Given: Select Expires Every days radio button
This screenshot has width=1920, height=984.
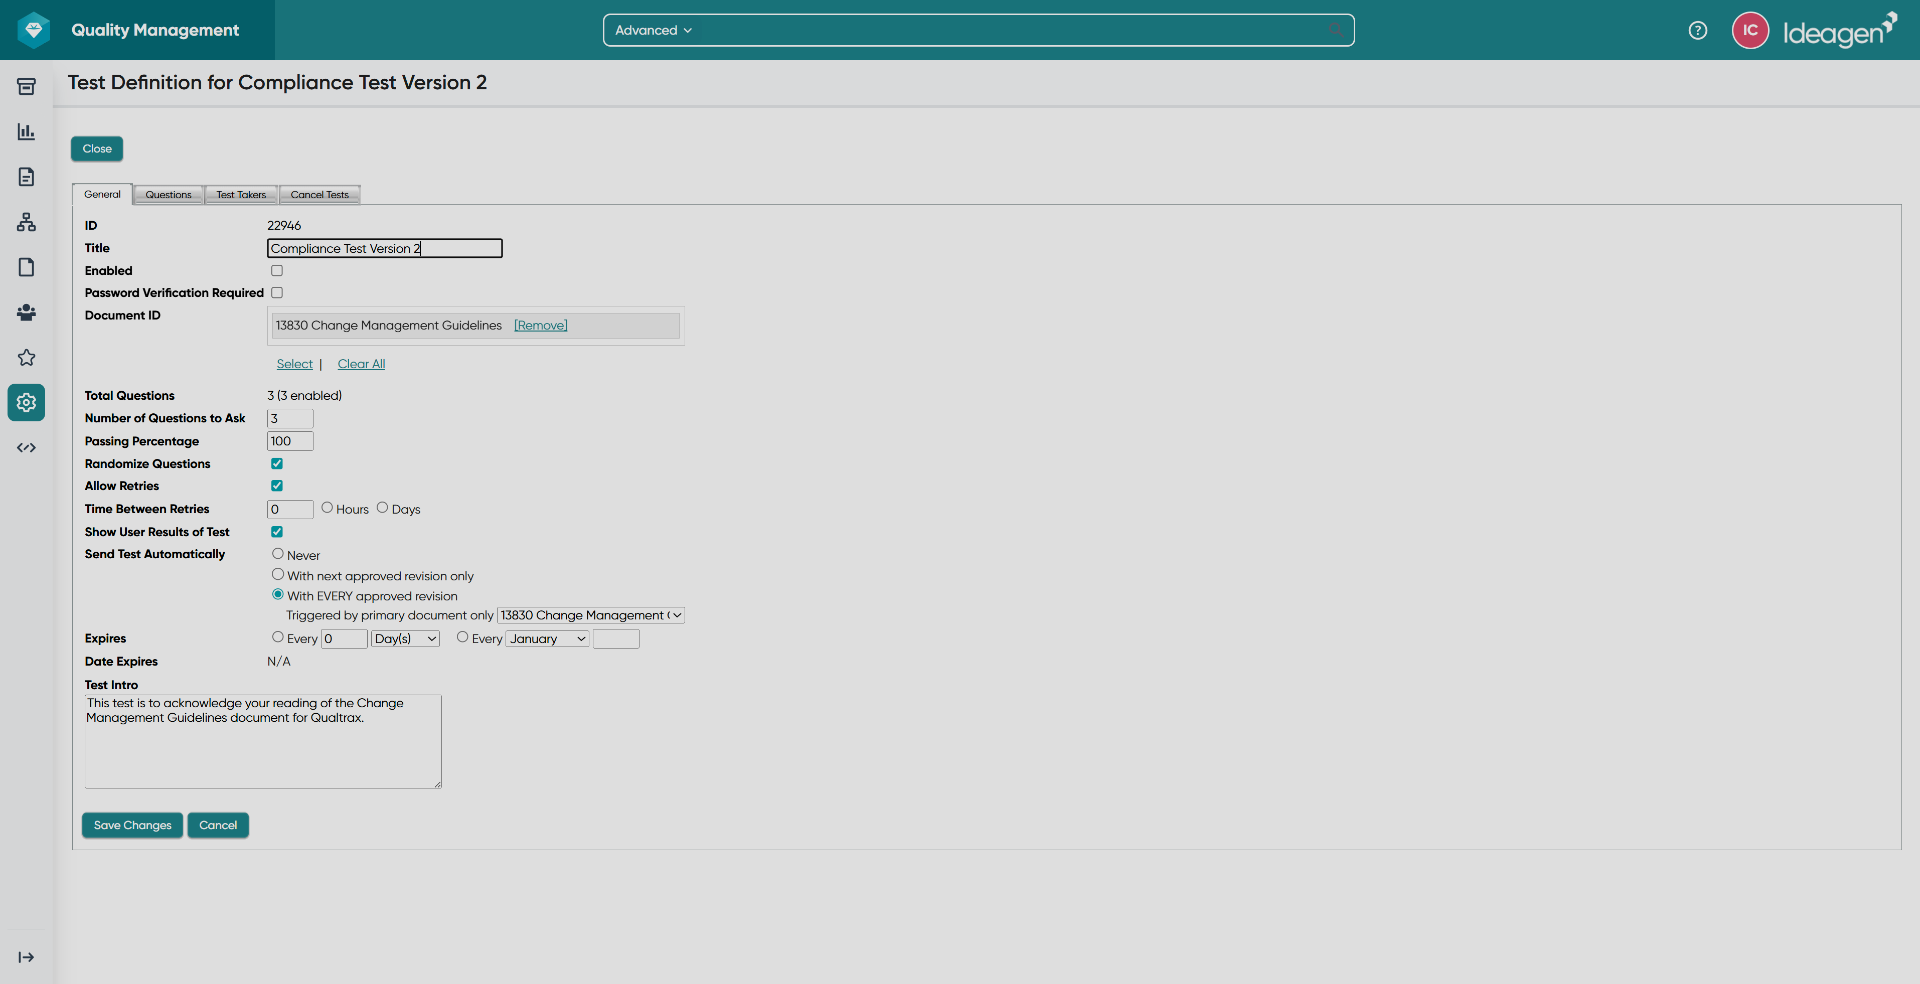Looking at the screenshot, I should (278, 637).
